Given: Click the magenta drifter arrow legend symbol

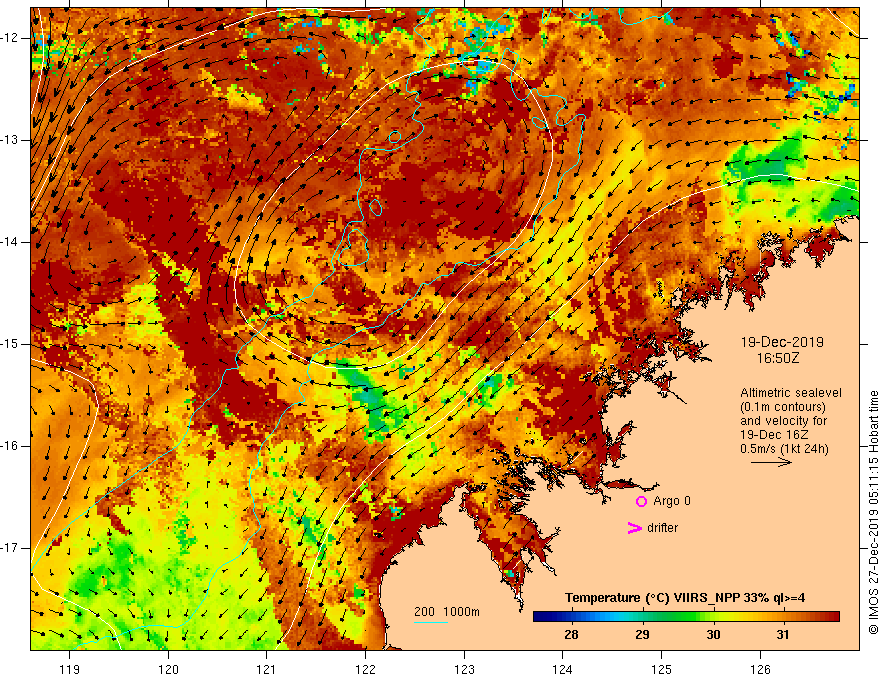Looking at the screenshot, I should click(635, 528).
